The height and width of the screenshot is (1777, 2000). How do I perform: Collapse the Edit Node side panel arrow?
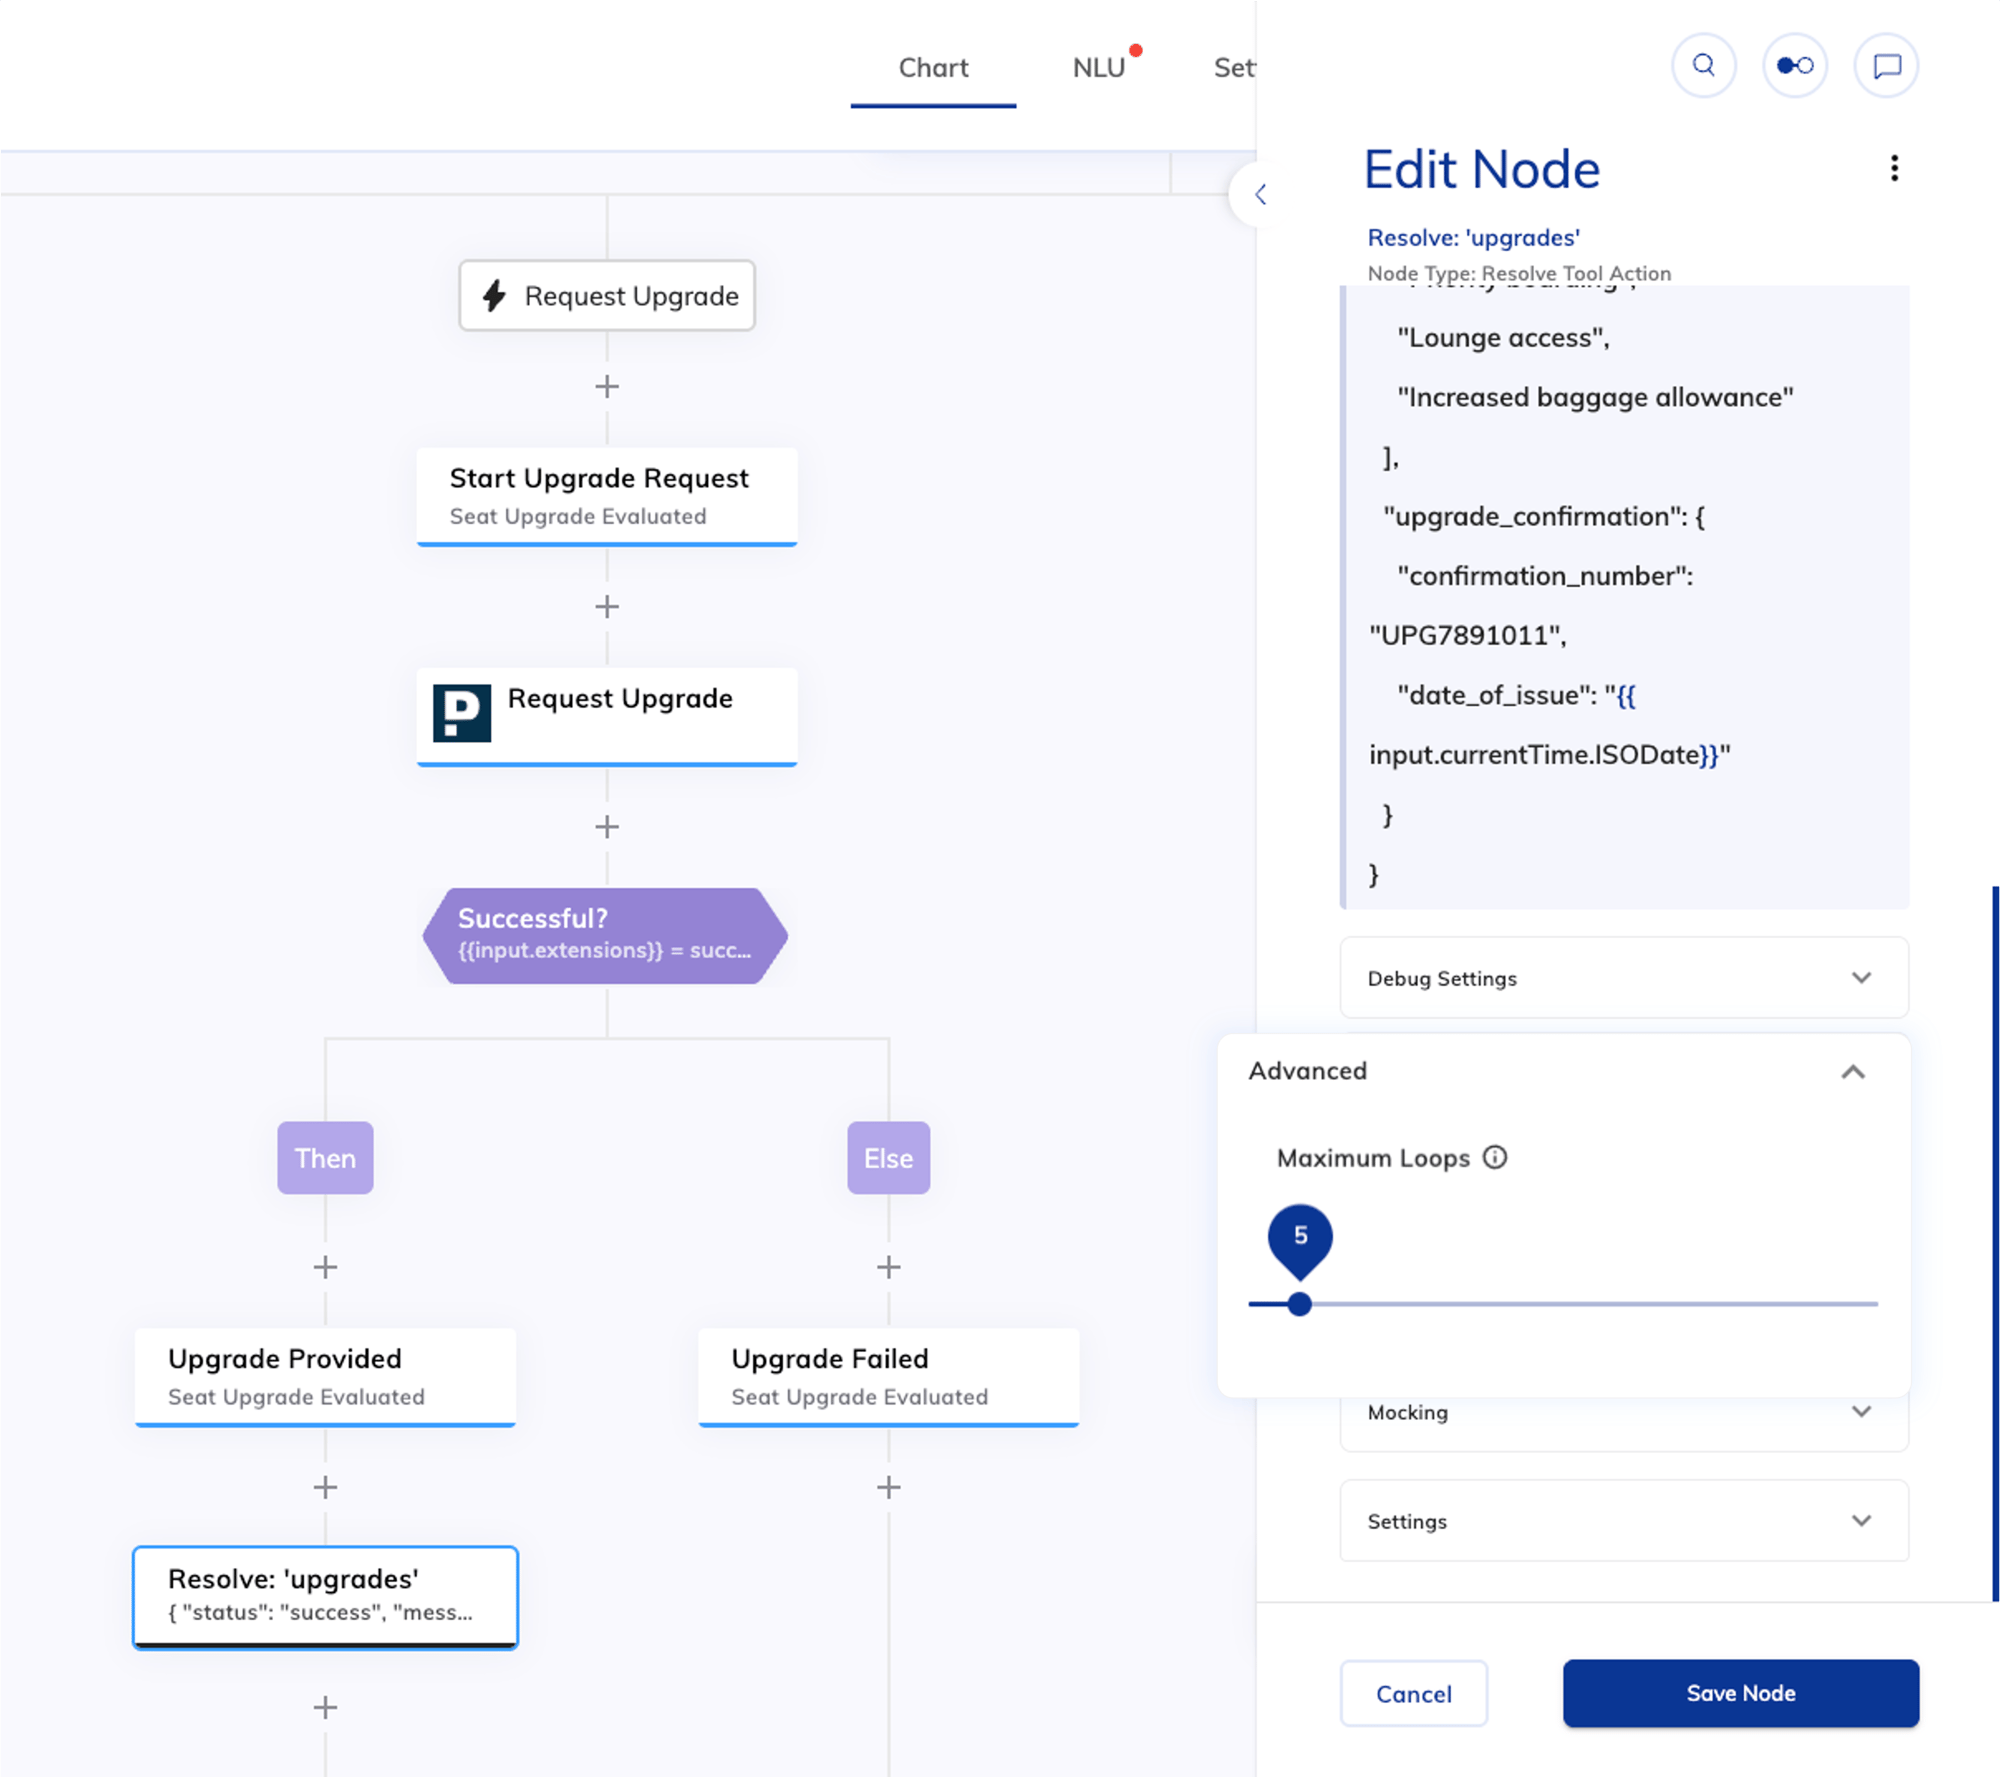[1260, 194]
